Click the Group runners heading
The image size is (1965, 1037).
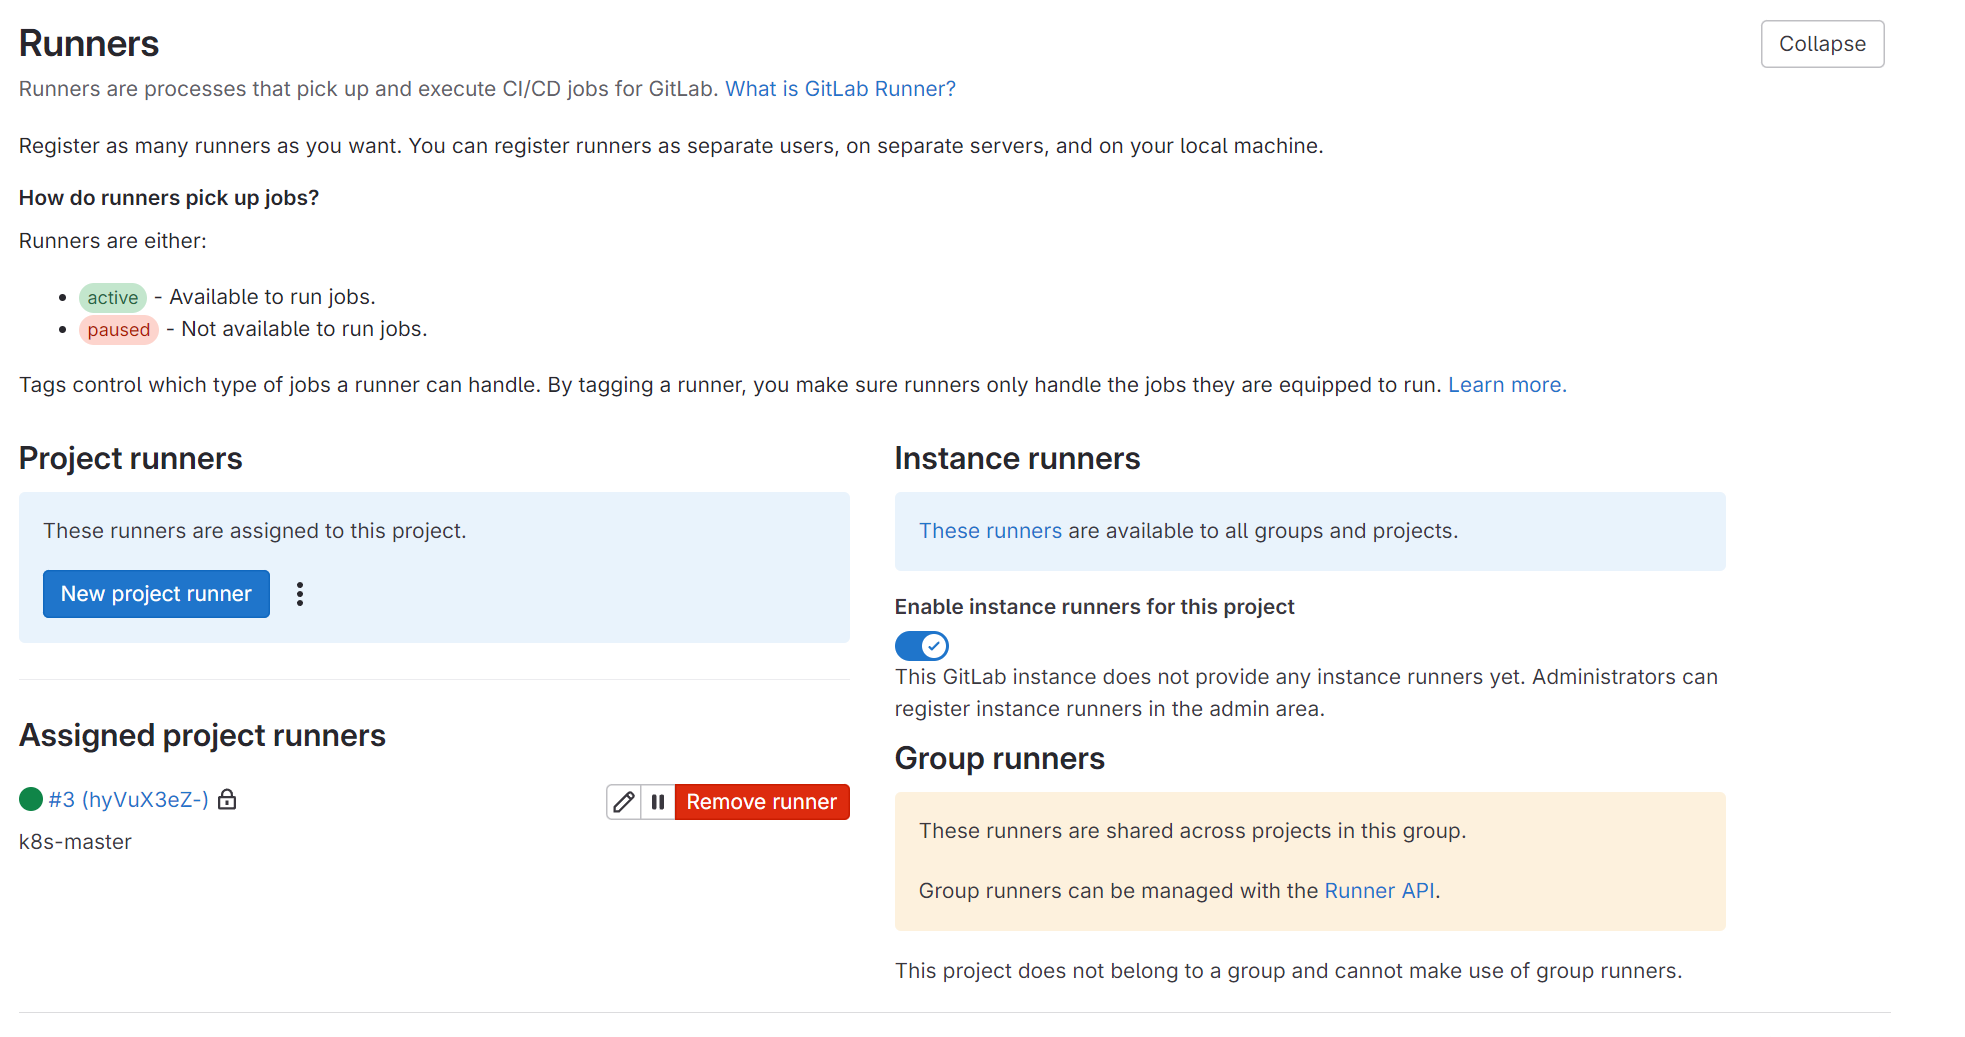(1000, 758)
